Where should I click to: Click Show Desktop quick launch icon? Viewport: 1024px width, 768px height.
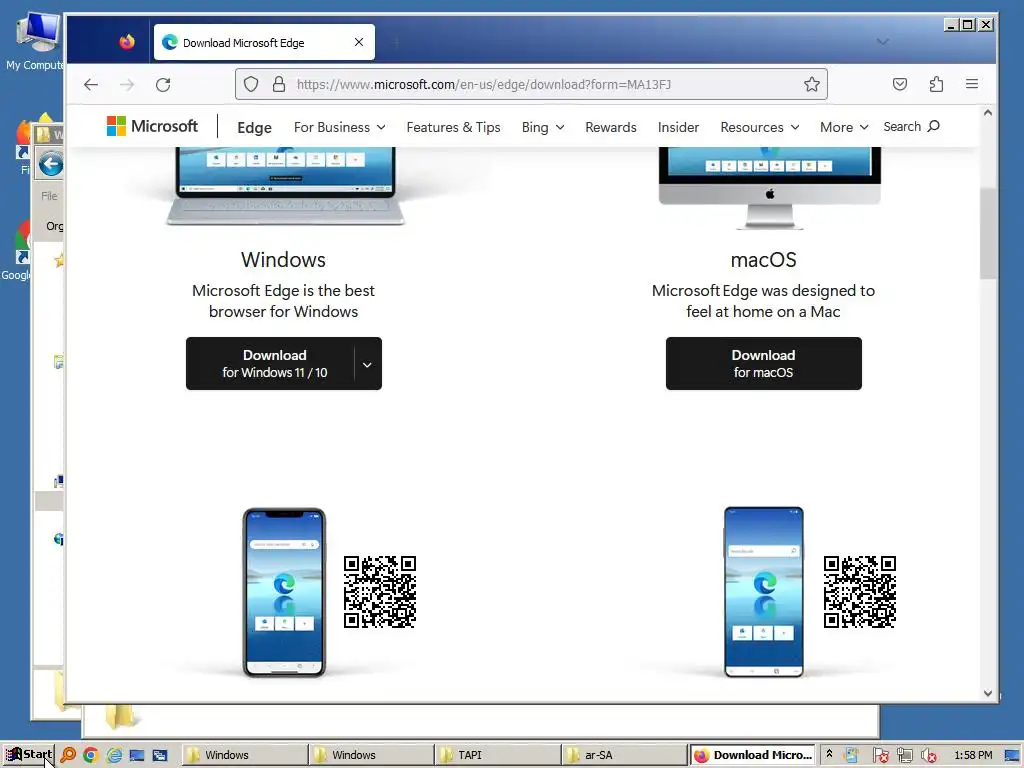point(137,755)
